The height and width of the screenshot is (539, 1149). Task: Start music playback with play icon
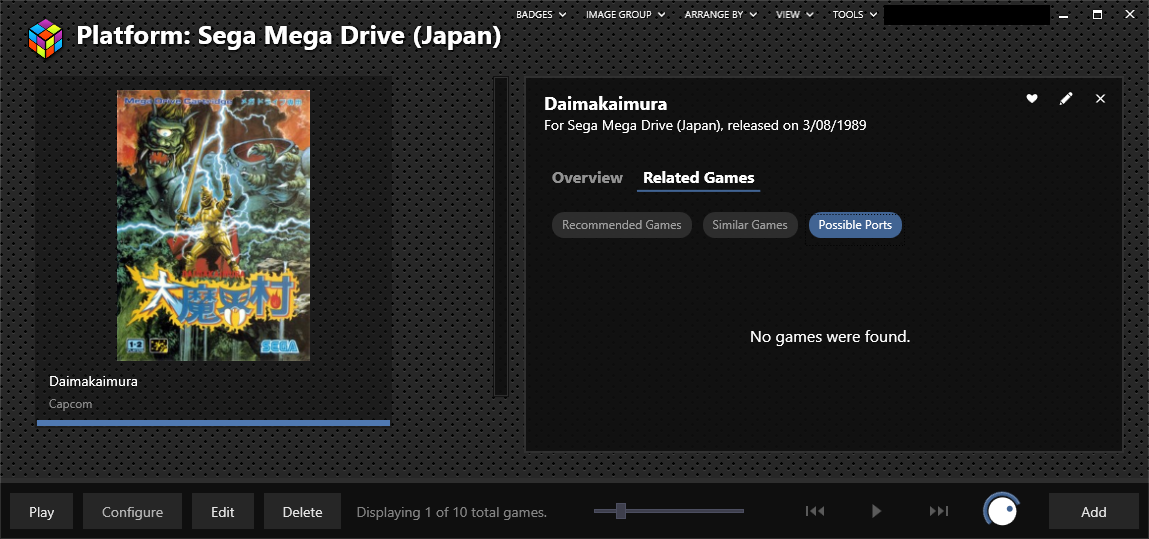point(876,511)
